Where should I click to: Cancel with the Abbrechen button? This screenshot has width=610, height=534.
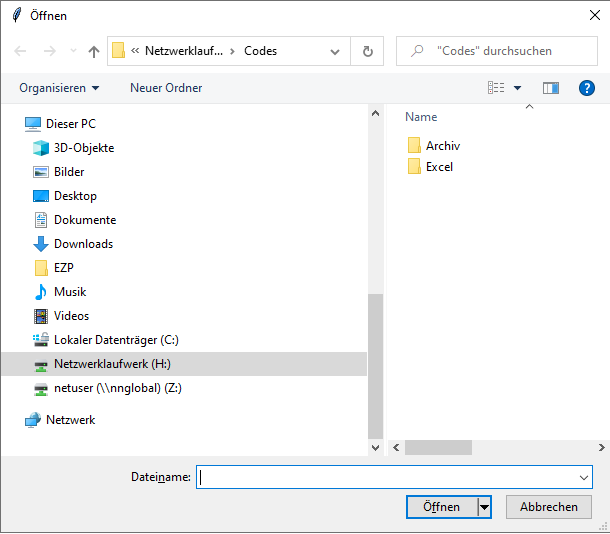click(549, 507)
